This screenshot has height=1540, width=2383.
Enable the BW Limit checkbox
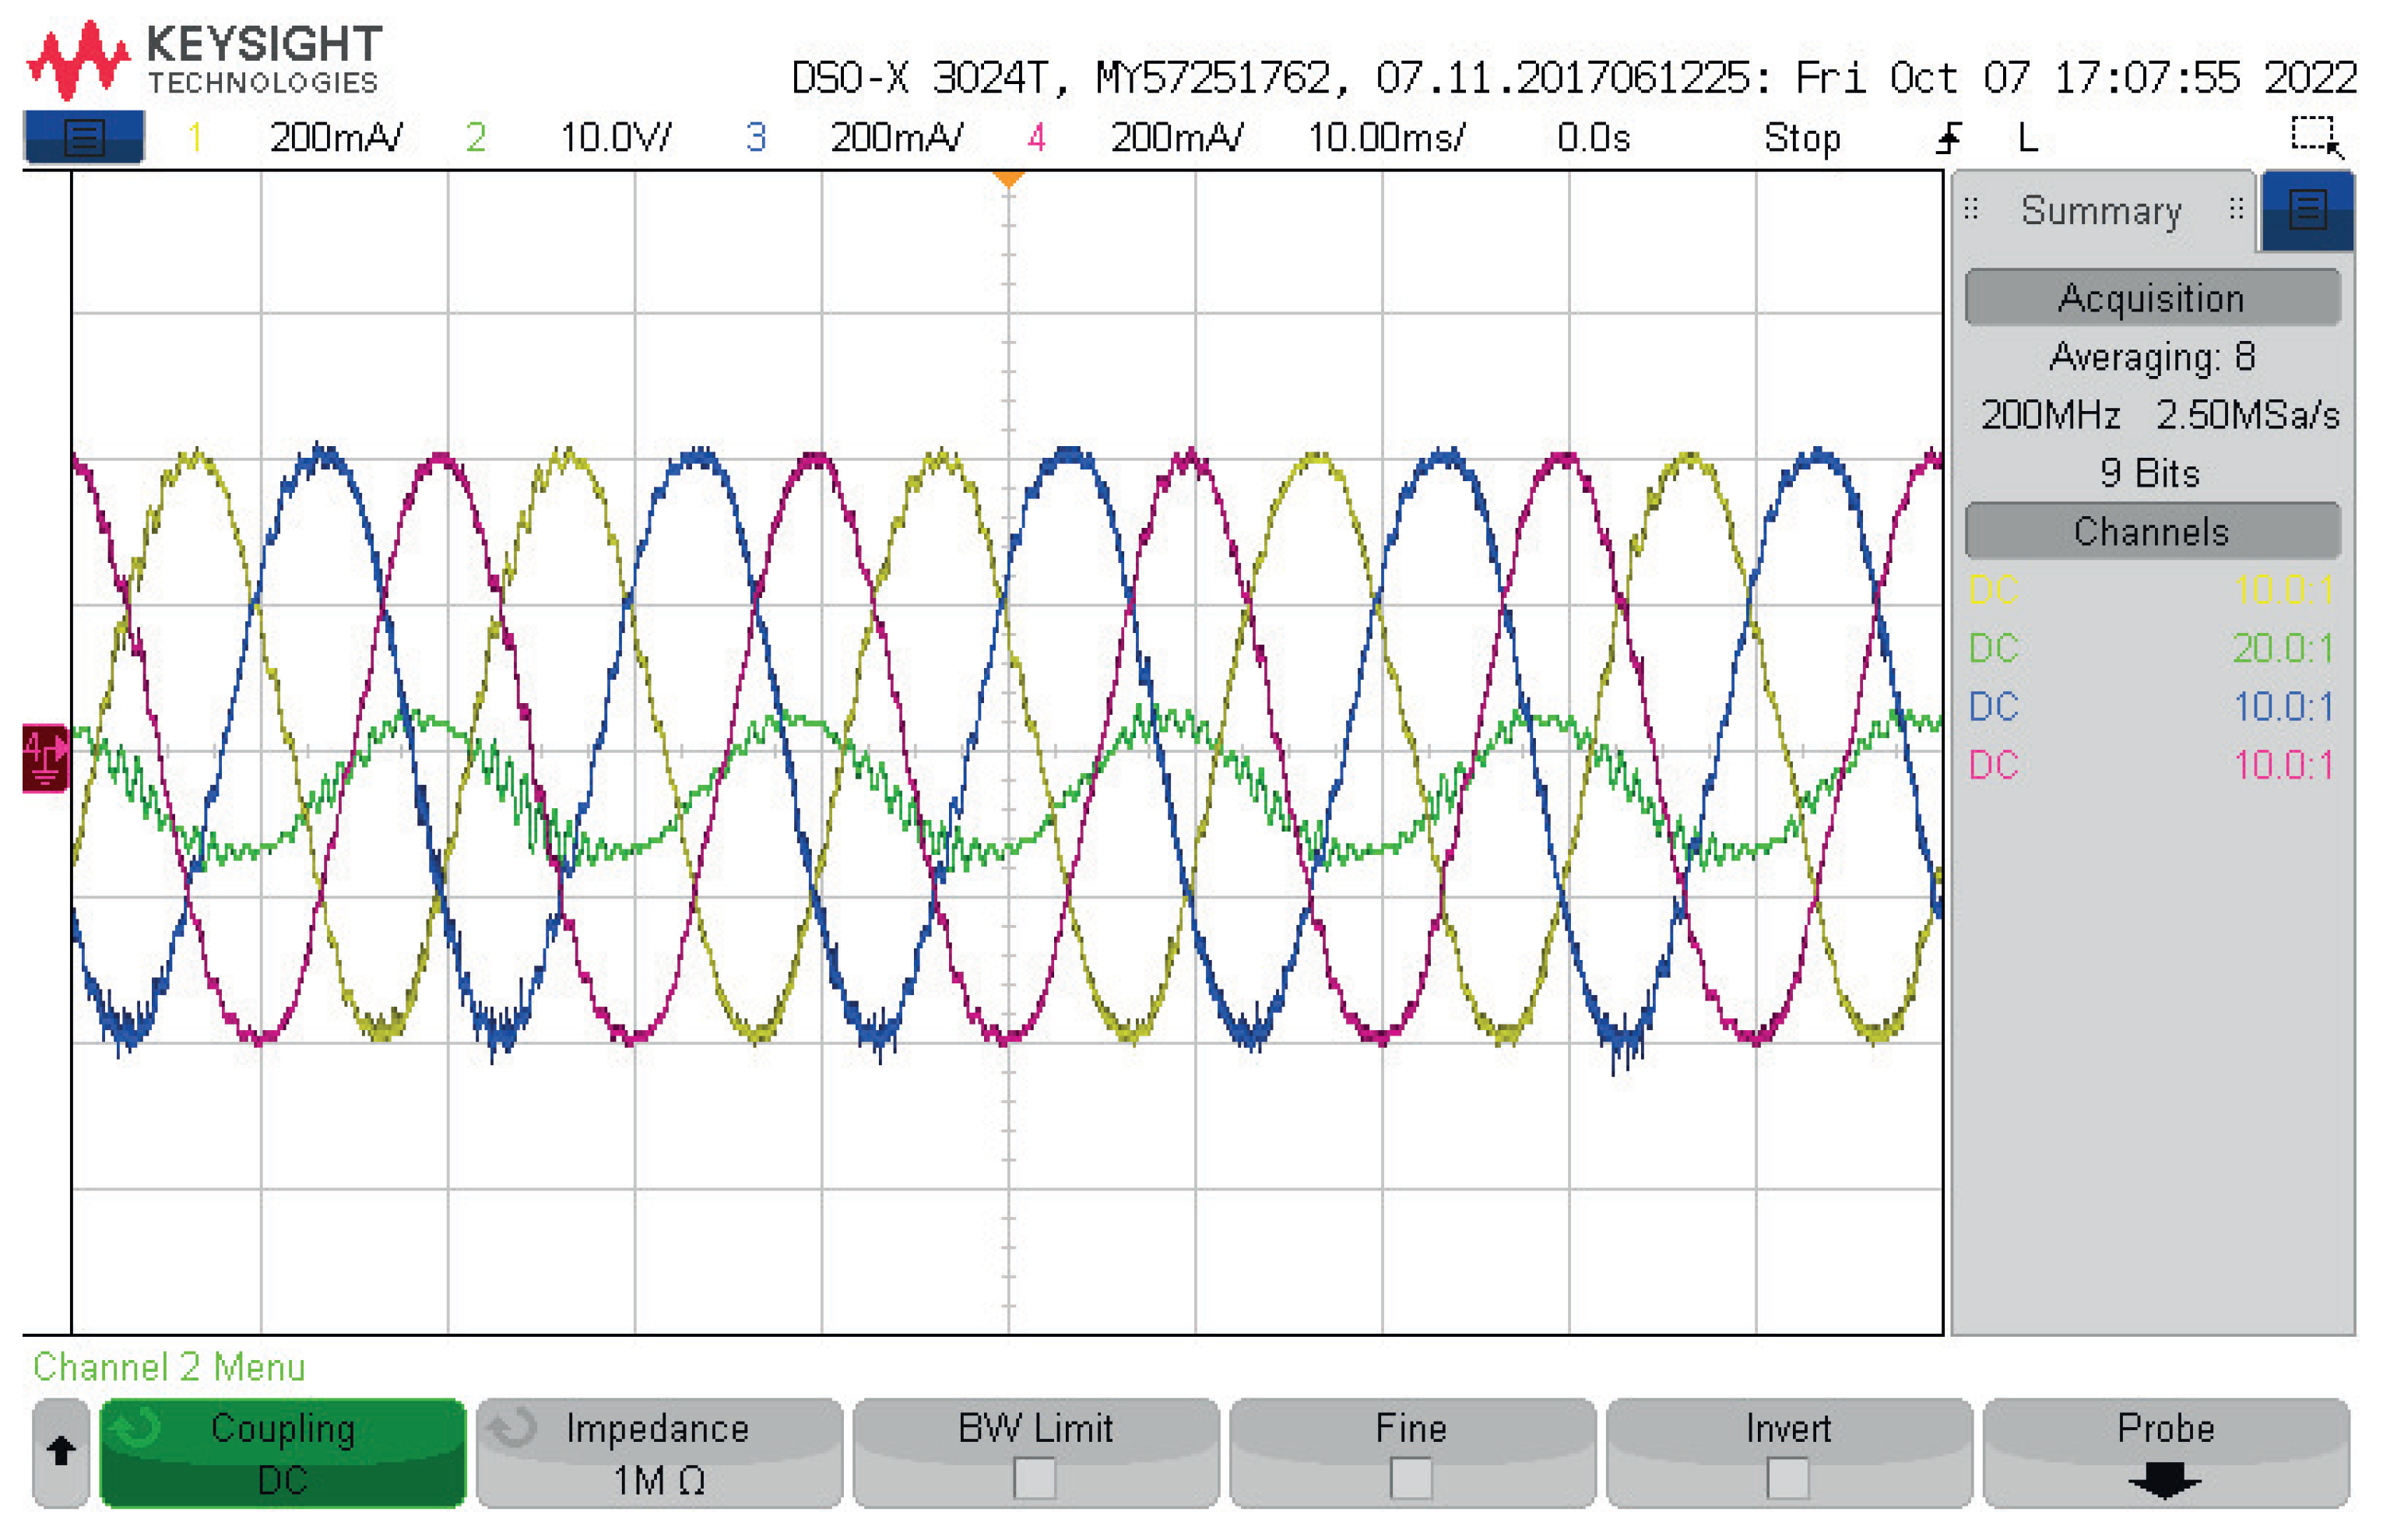[x=1034, y=1478]
